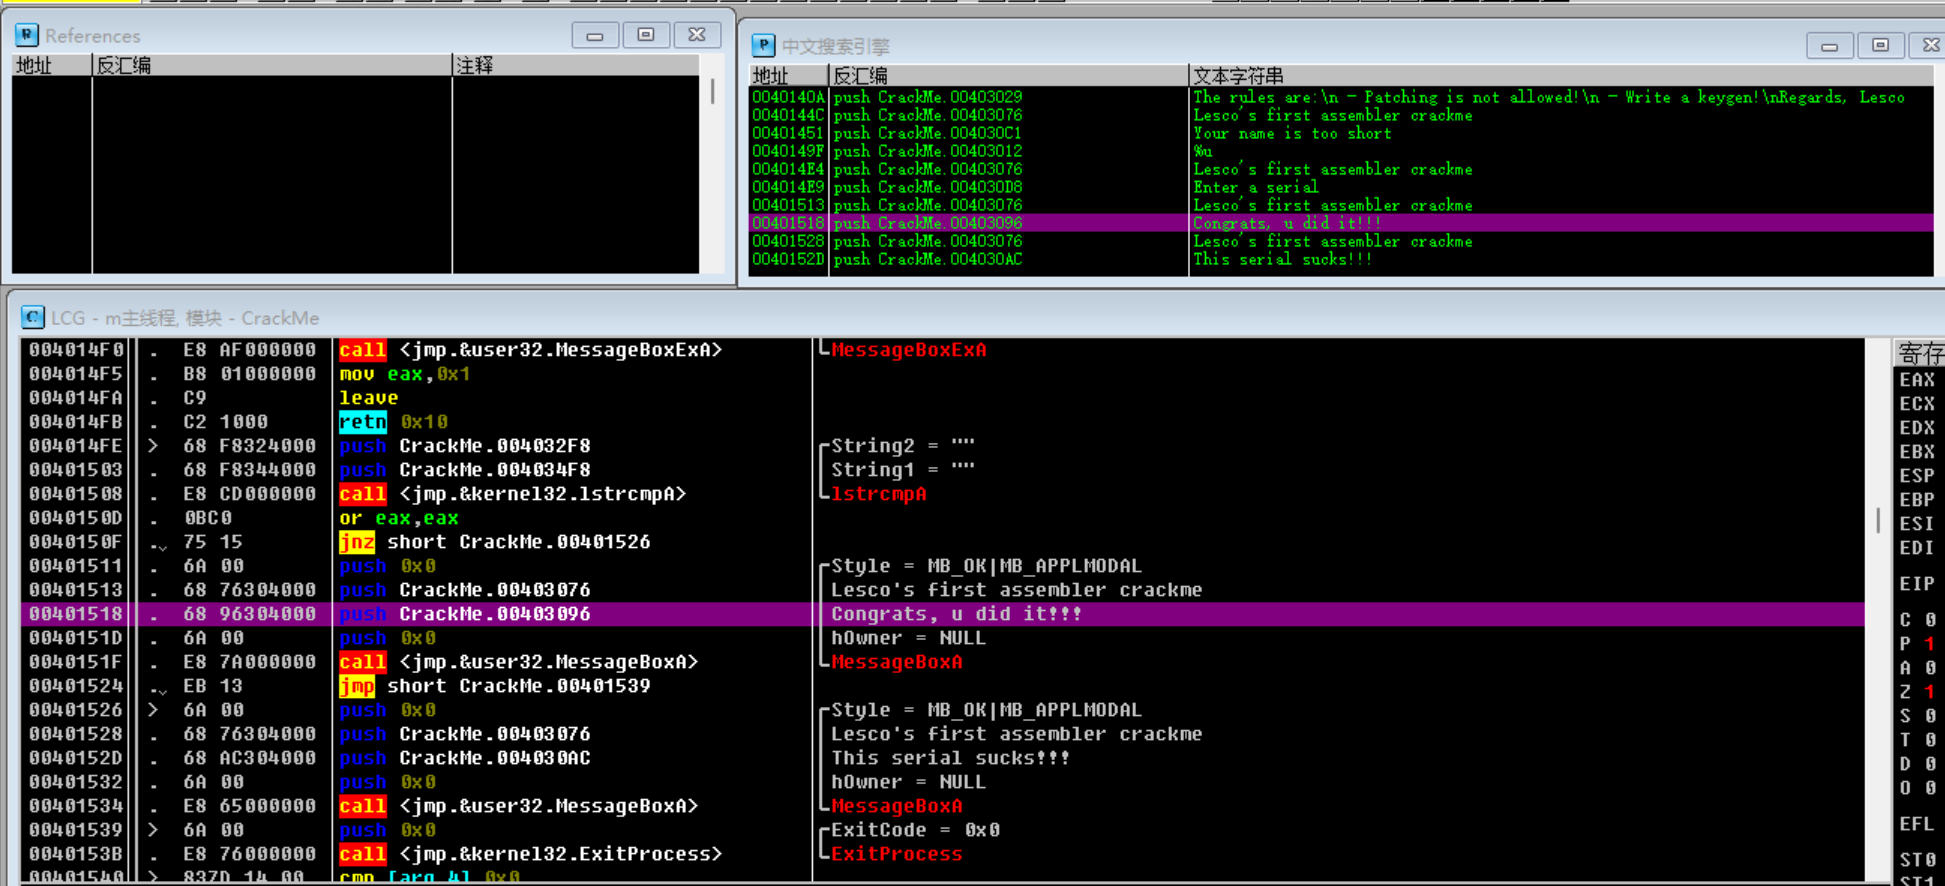Select highlighted disassembly line 00401518

click(x=942, y=613)
